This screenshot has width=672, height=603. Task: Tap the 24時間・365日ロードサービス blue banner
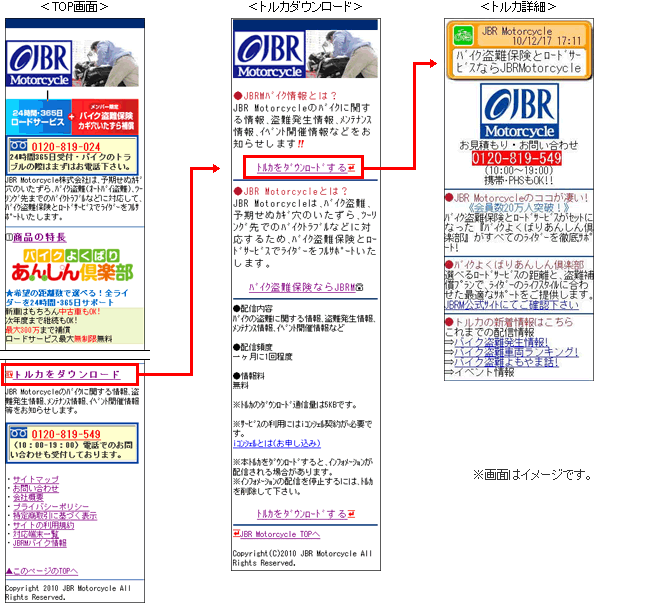38,117
